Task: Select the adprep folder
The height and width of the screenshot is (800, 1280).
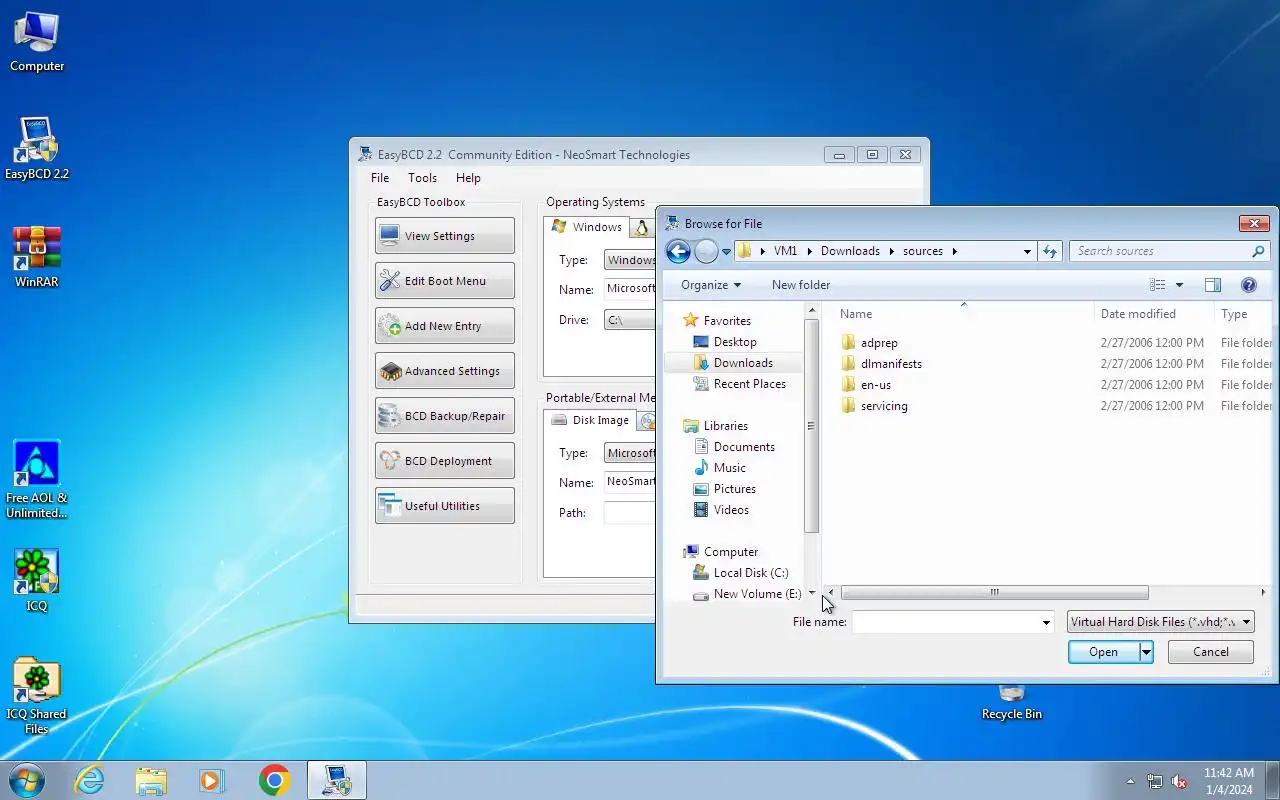Action: (870, 343)
